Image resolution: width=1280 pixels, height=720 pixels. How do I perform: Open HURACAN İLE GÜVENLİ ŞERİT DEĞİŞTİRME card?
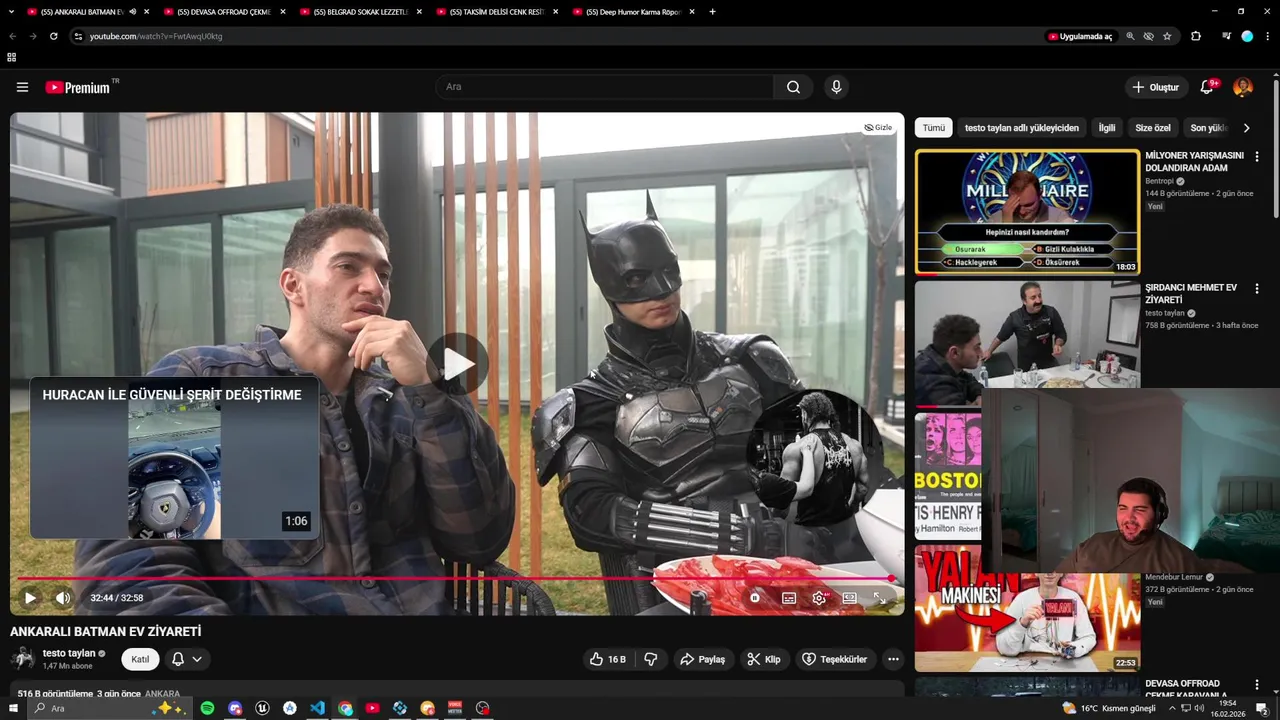pyautogui.click(x=174, y=458)
